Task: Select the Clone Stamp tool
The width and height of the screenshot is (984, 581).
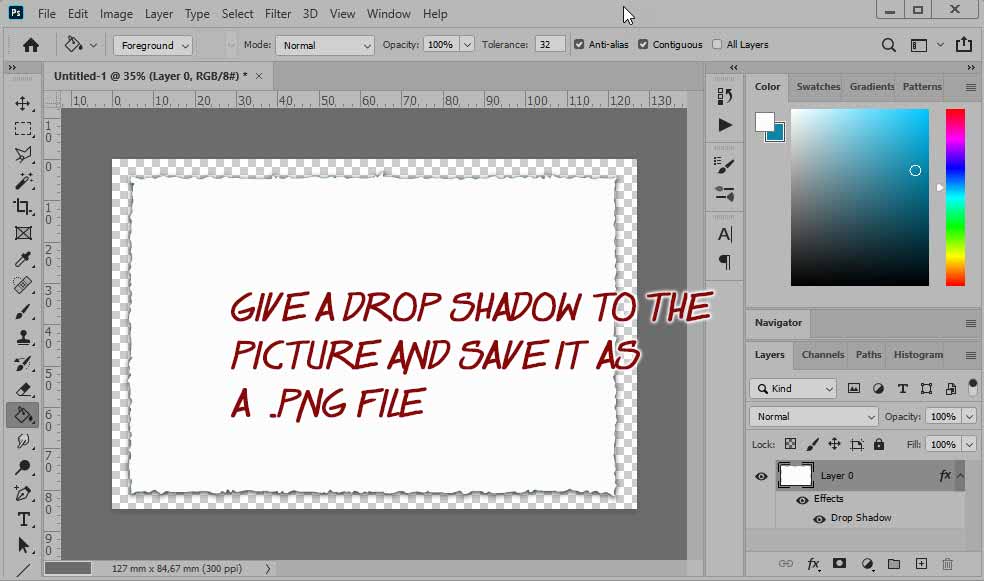Action: click(23, 338)
